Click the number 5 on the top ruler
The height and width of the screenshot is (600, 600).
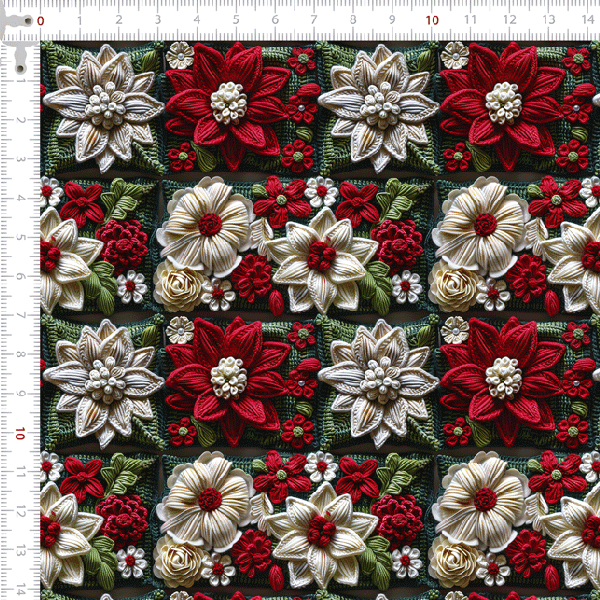(236, 20)
